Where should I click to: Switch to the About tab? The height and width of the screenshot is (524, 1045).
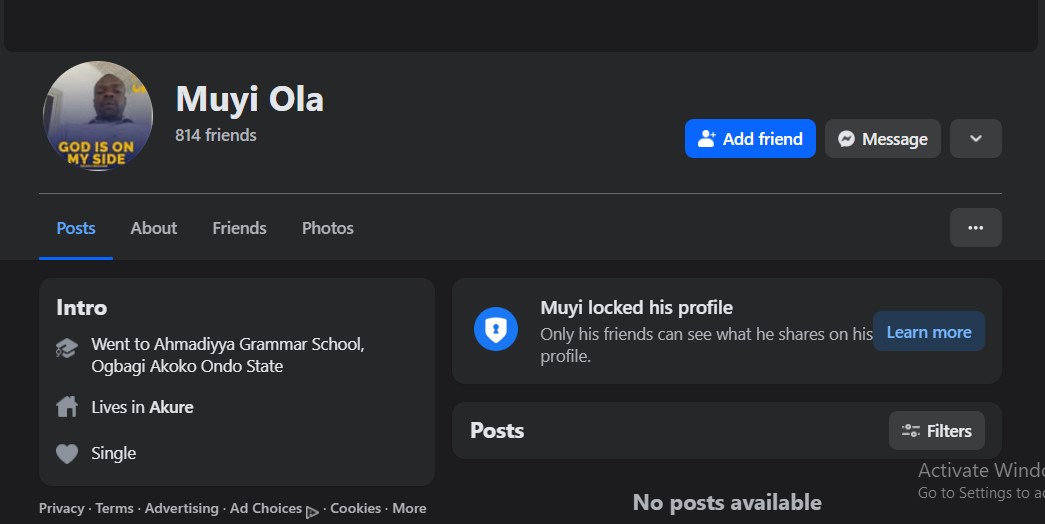pyautogui.click(x=154, y=228)
